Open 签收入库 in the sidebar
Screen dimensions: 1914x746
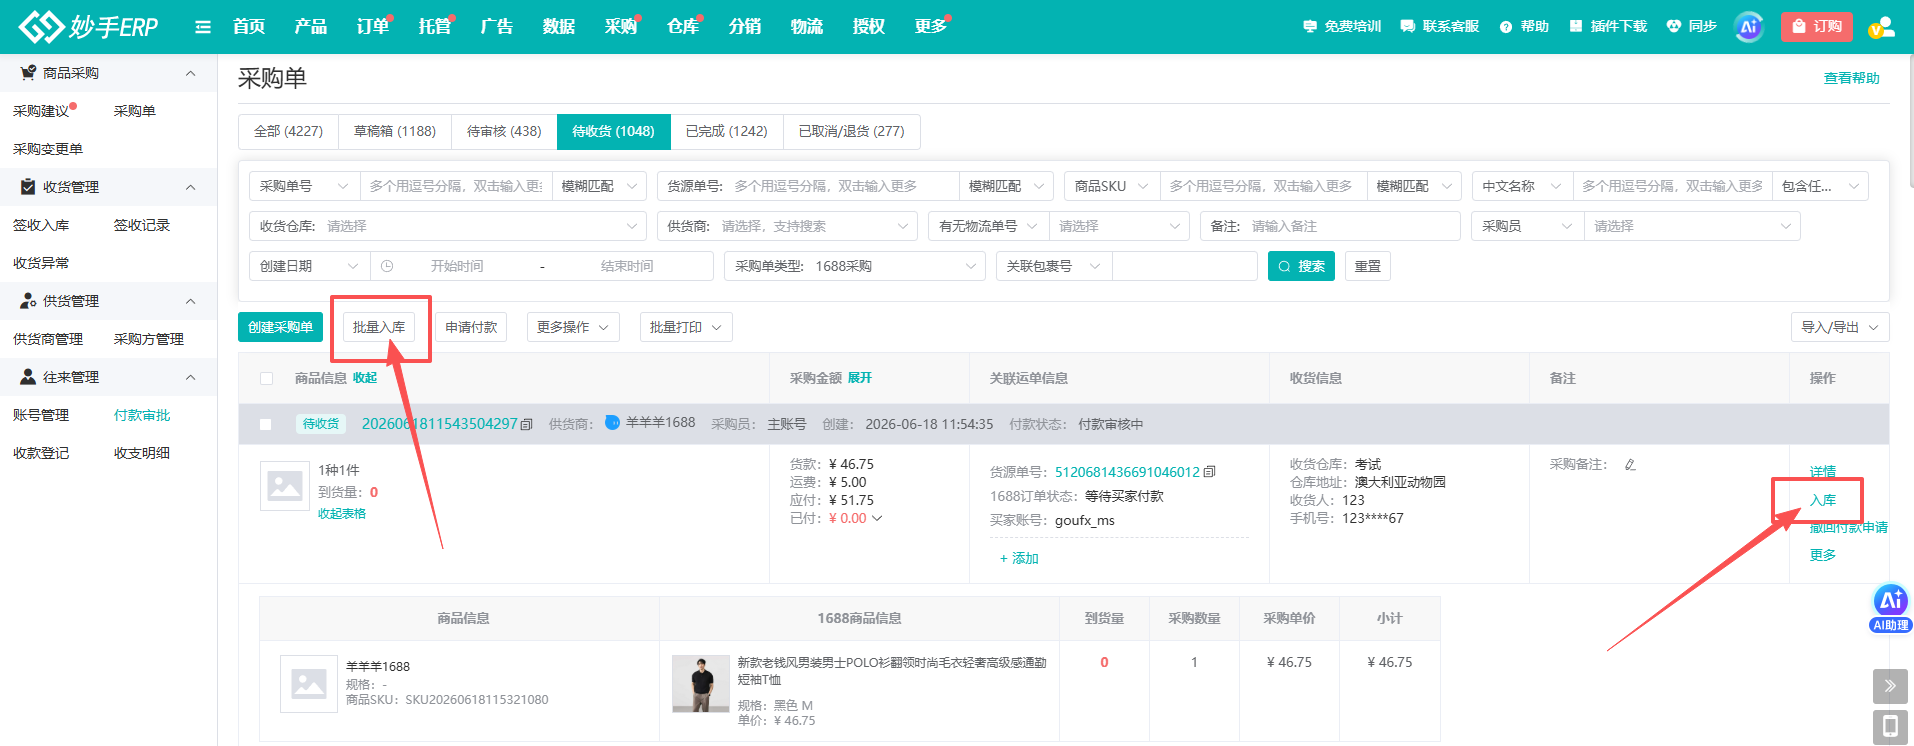tap(41, 225)
